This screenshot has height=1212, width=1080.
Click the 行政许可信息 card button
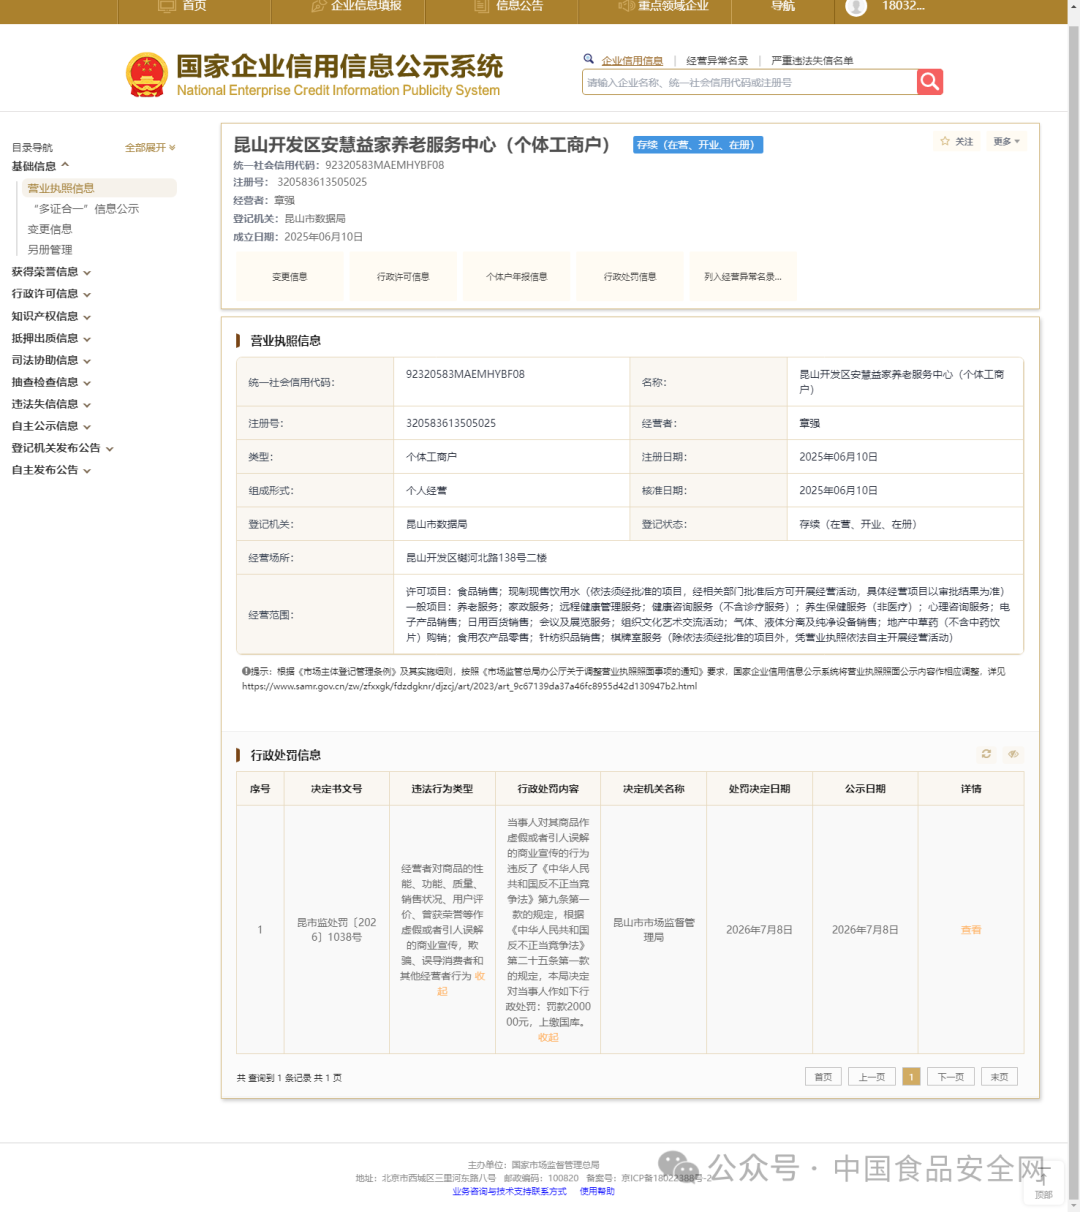403,277
